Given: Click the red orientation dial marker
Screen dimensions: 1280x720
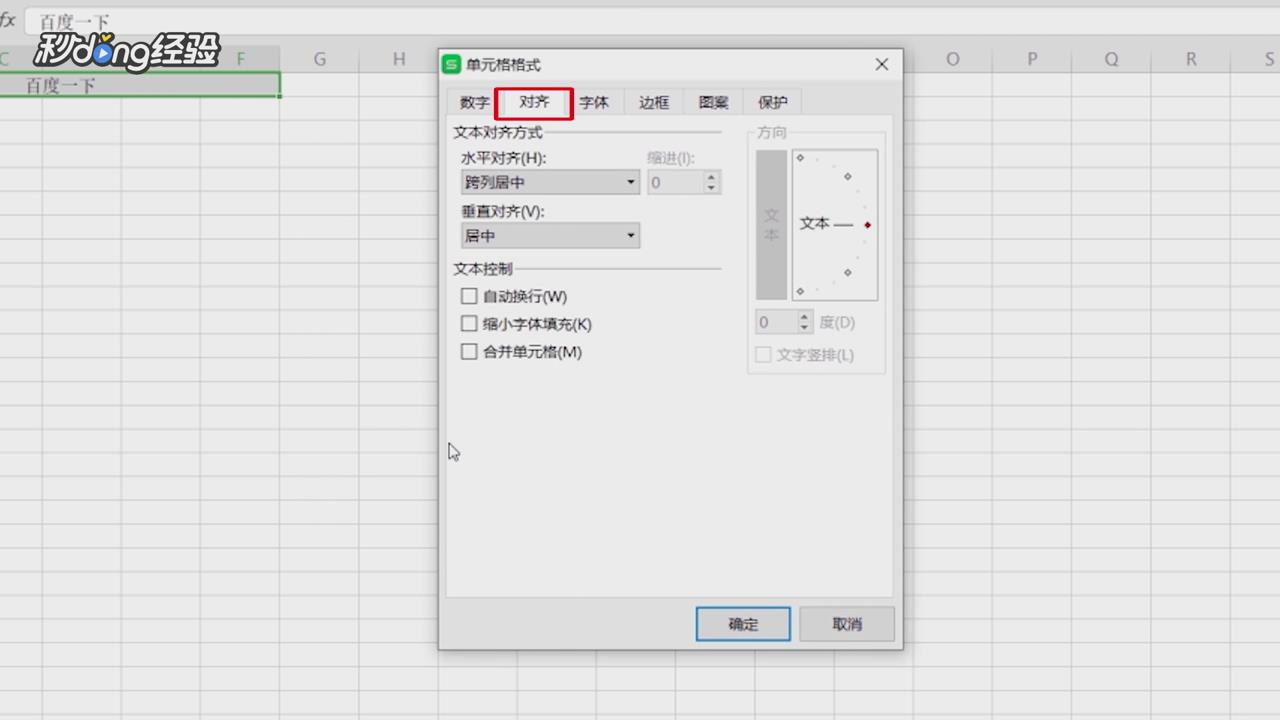Looking at the screenshot, I should [867, 225].
